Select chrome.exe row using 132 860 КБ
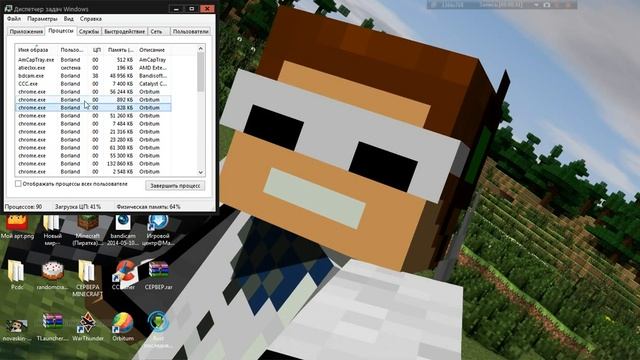The height and width of the screenshot is (360, 640). [x=93, y=164]
